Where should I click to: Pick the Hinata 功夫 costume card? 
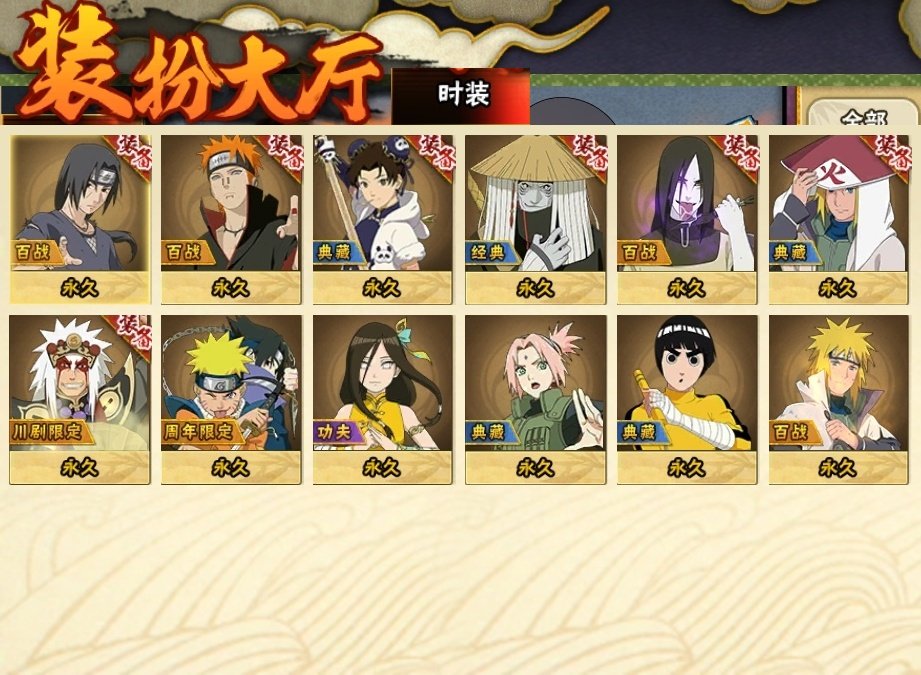pos(383,399)
